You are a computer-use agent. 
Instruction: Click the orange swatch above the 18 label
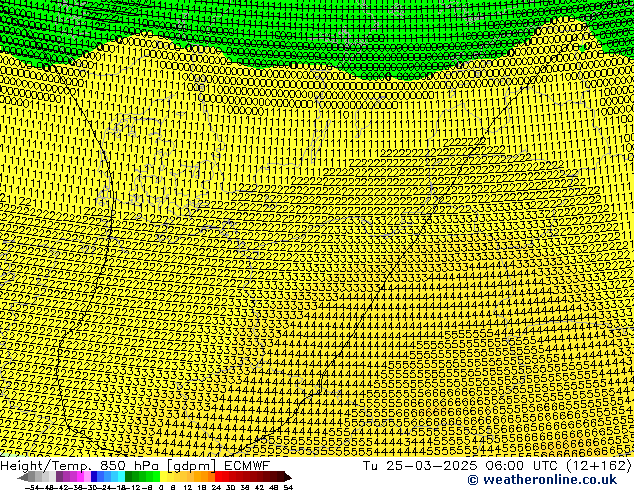click(205, 478)
